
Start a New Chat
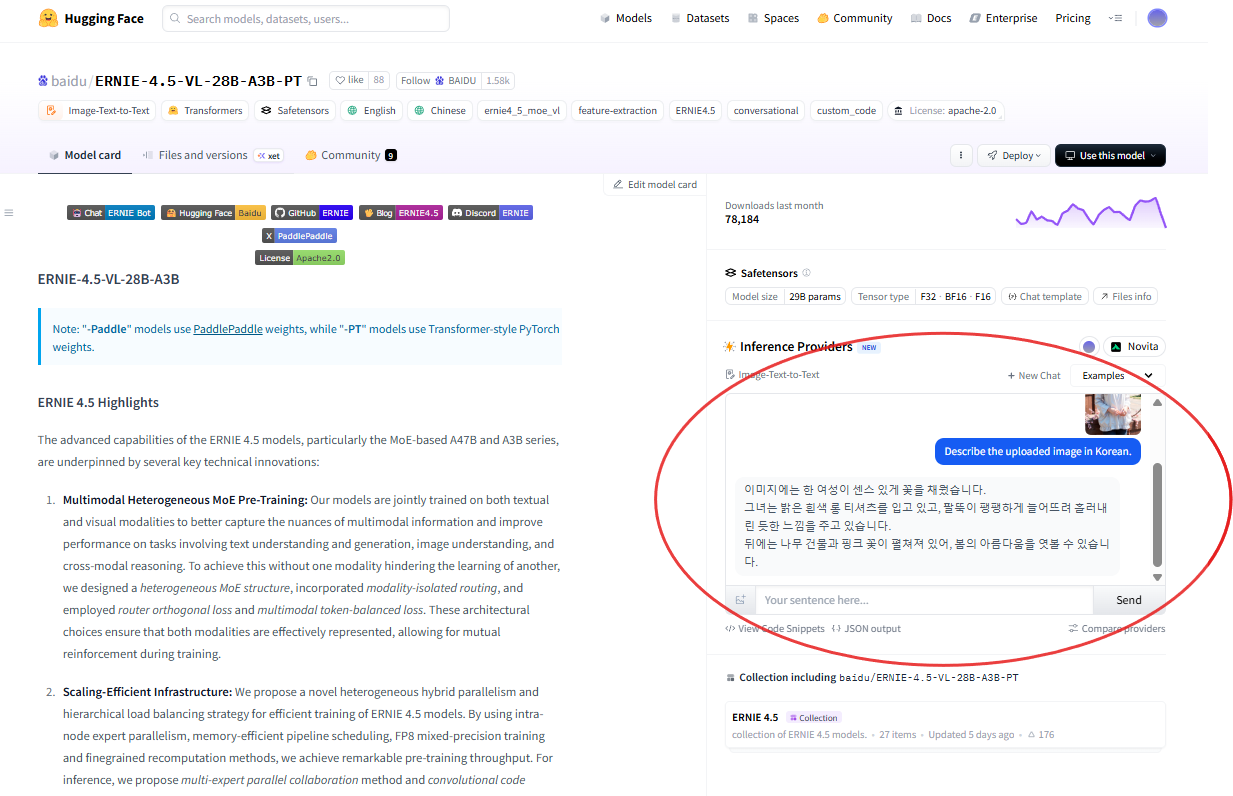coord(1034,376)
